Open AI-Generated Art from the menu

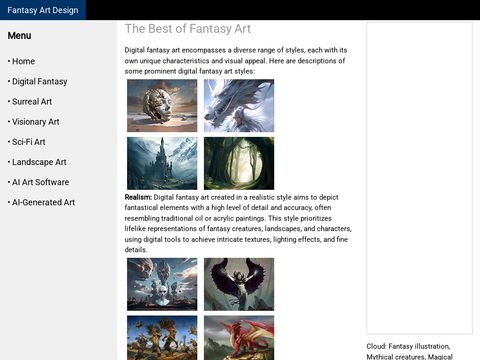(43, 202)
